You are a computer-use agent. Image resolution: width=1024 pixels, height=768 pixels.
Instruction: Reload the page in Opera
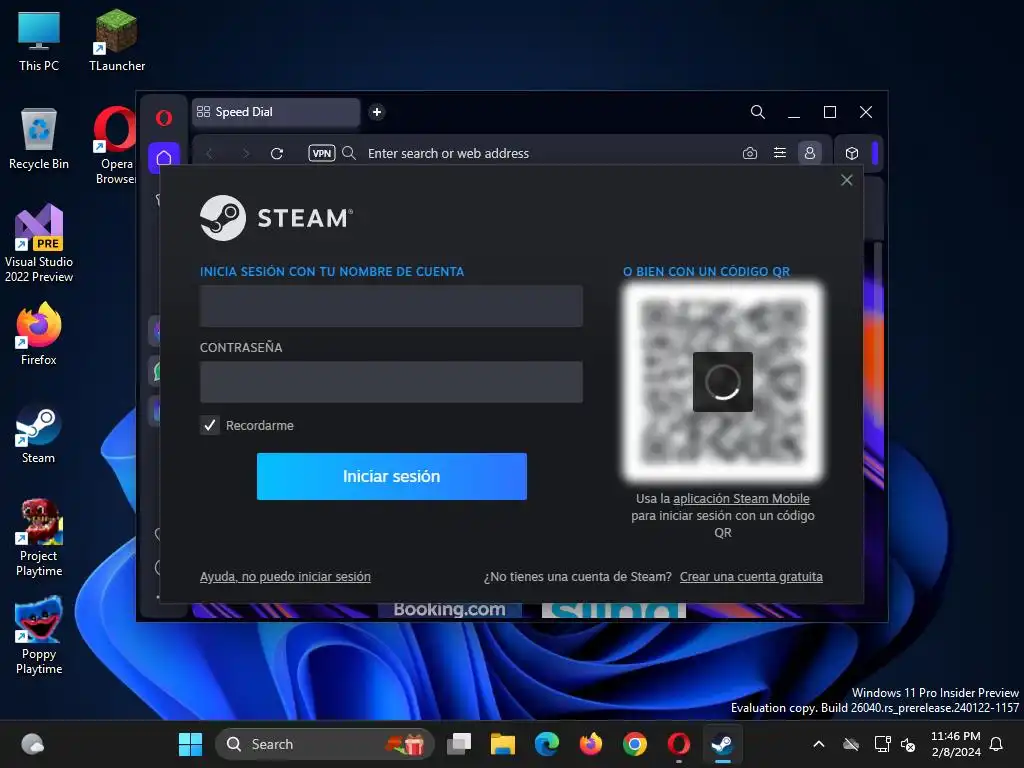pos(277,153)
